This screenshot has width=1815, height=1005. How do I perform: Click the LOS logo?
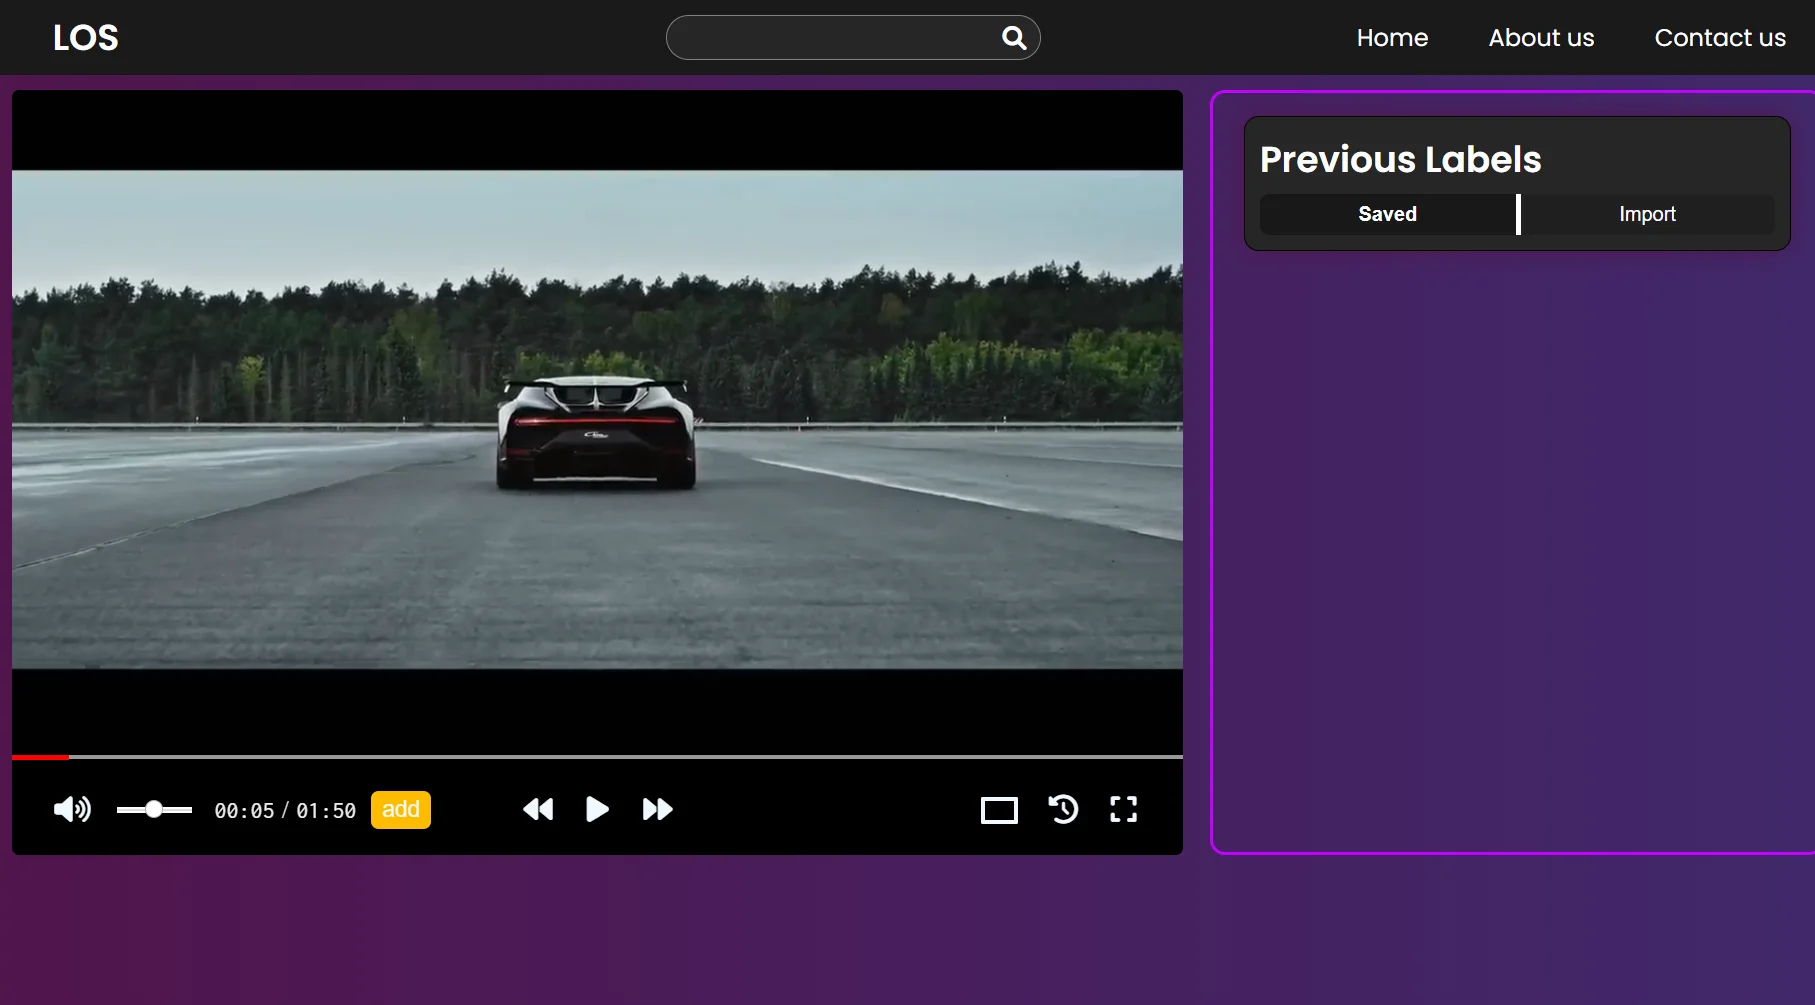pyautogui.click(x=86, y=38)
